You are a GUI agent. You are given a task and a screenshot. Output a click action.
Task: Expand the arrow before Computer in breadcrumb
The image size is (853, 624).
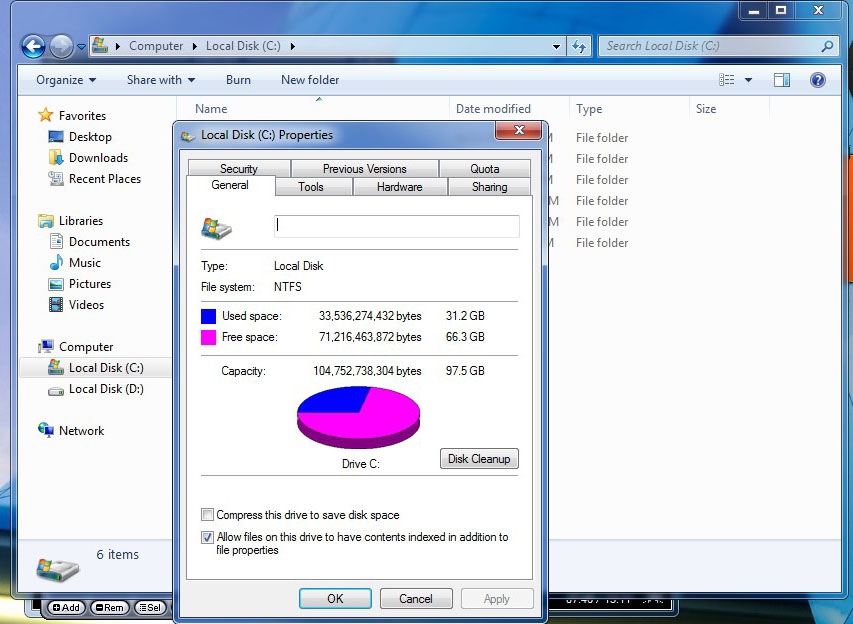click(x=118, y=46)
